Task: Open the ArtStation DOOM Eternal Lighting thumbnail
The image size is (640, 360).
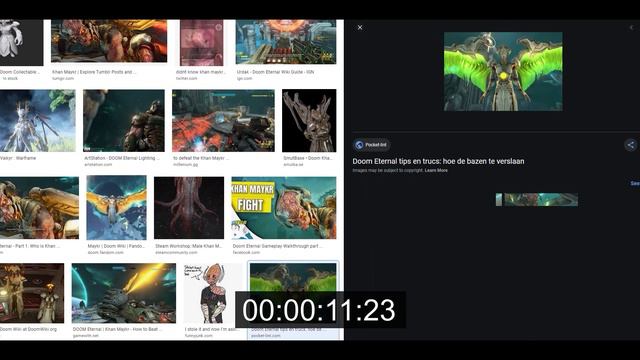Action: click(x=124, y=121)
